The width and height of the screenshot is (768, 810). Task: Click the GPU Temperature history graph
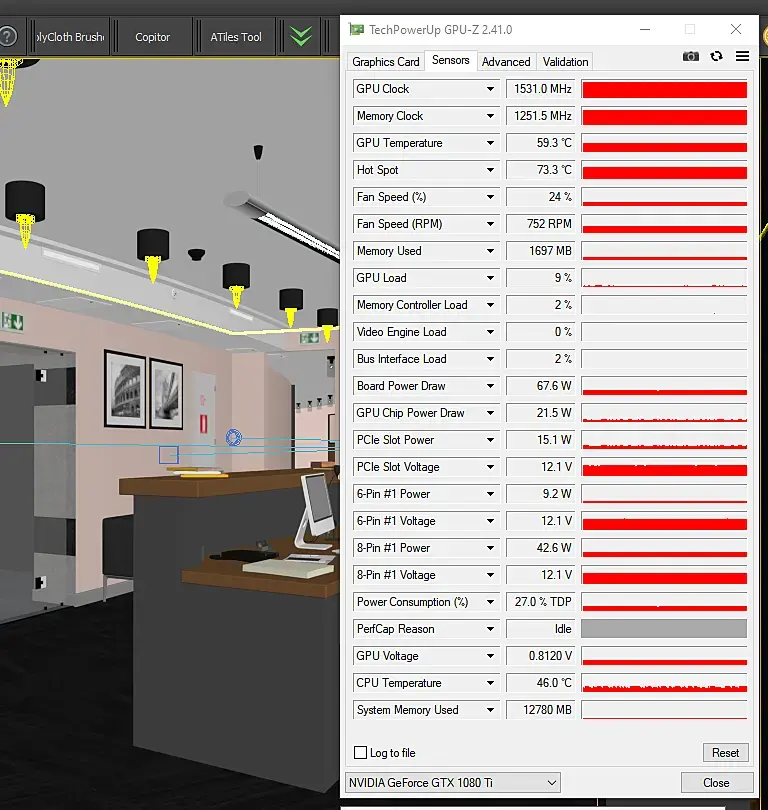pyautogui.click(x=664, y=143)
